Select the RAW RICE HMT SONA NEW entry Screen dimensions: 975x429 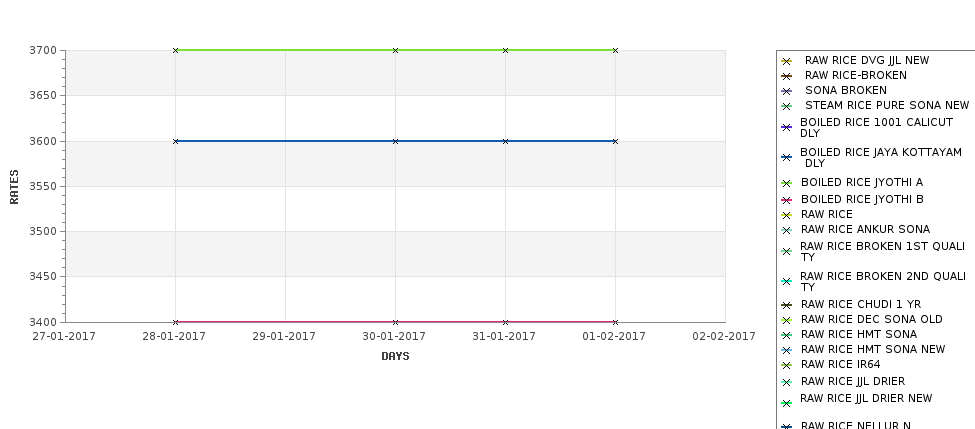(x=872, y=349)
